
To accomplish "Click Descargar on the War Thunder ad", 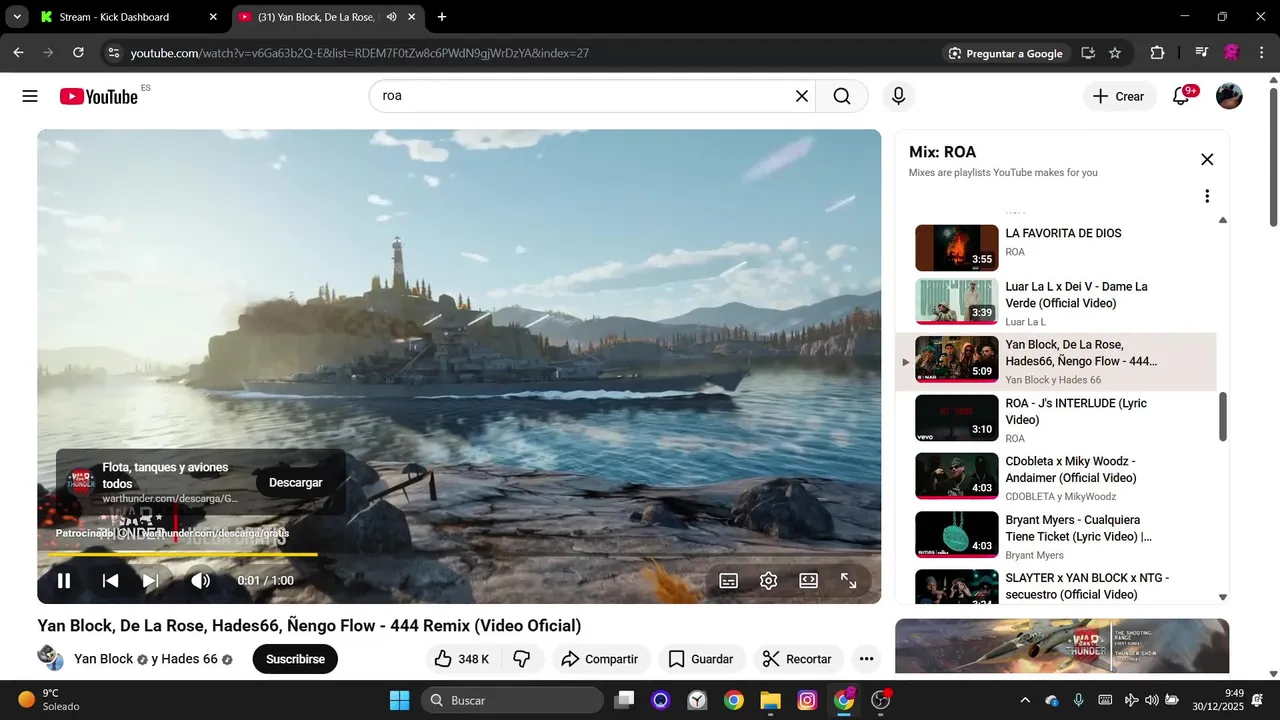I will pos(296,482).
